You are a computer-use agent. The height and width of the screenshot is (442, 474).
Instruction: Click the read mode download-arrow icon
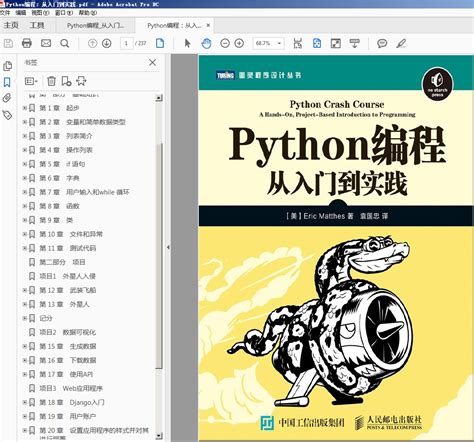[354, 43]
